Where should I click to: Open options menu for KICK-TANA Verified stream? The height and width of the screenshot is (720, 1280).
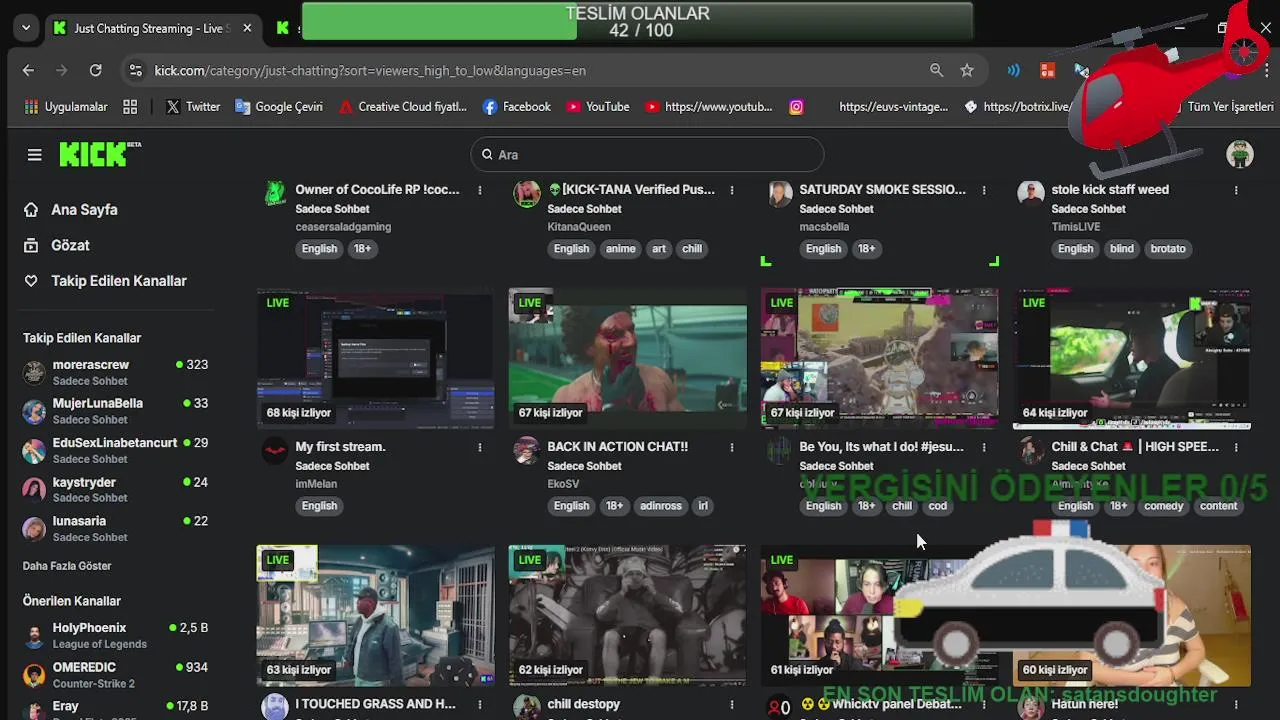[732, 190]
